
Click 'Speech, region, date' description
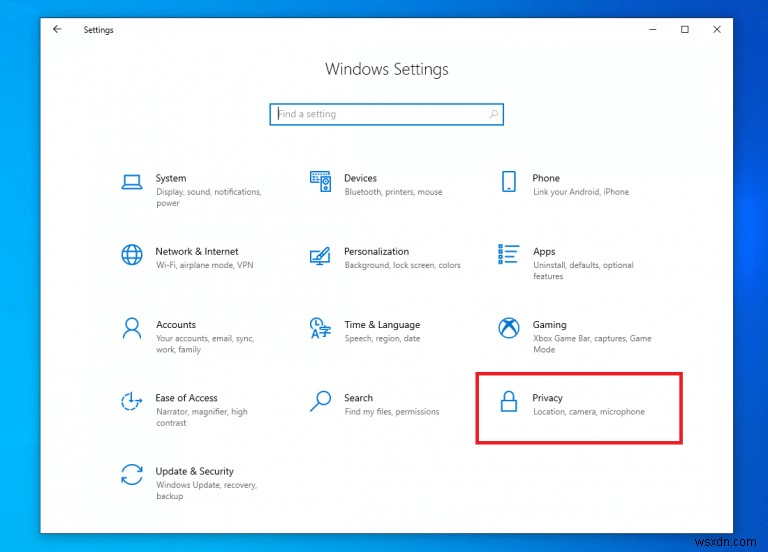point(383,338)
